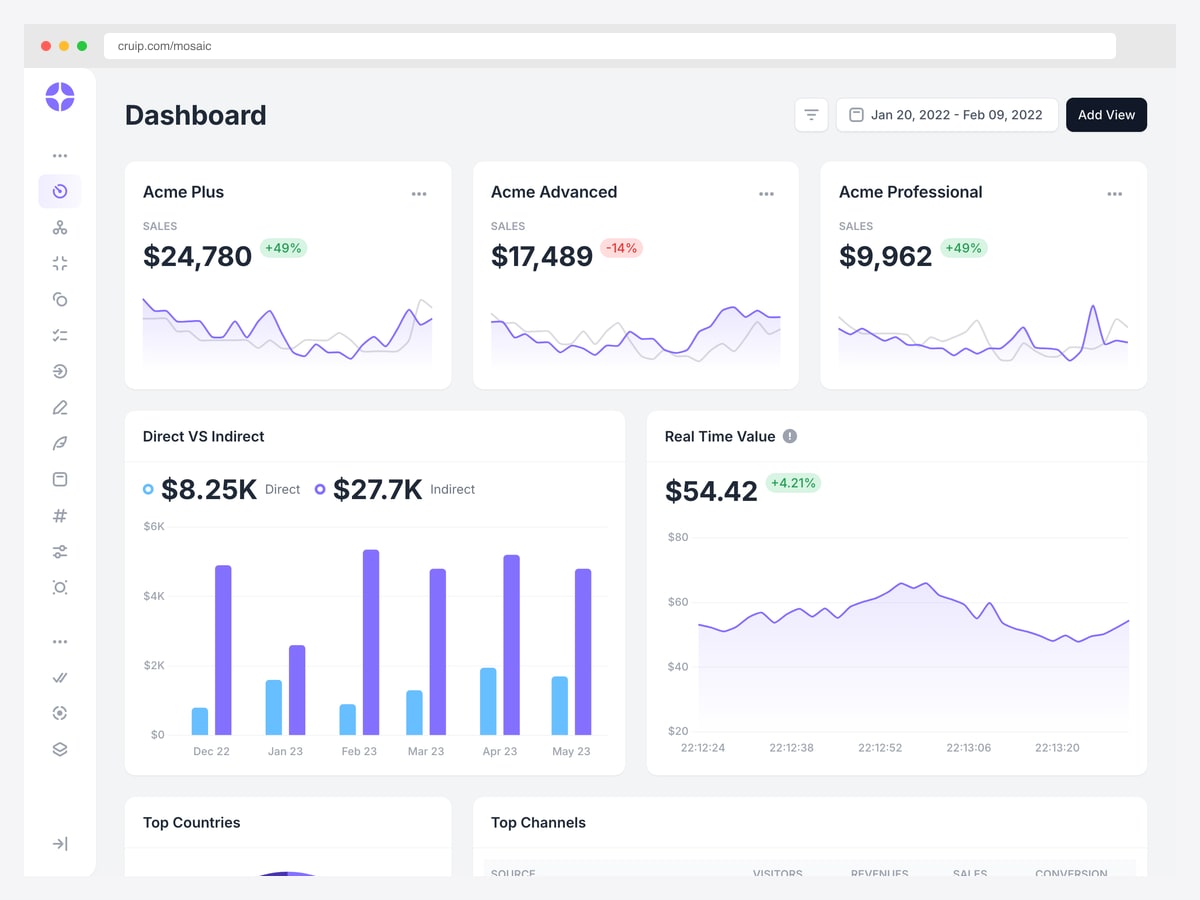The image size is (1200, 900).
Task: Click the Top Channels card title
Action: click(538, 823)
